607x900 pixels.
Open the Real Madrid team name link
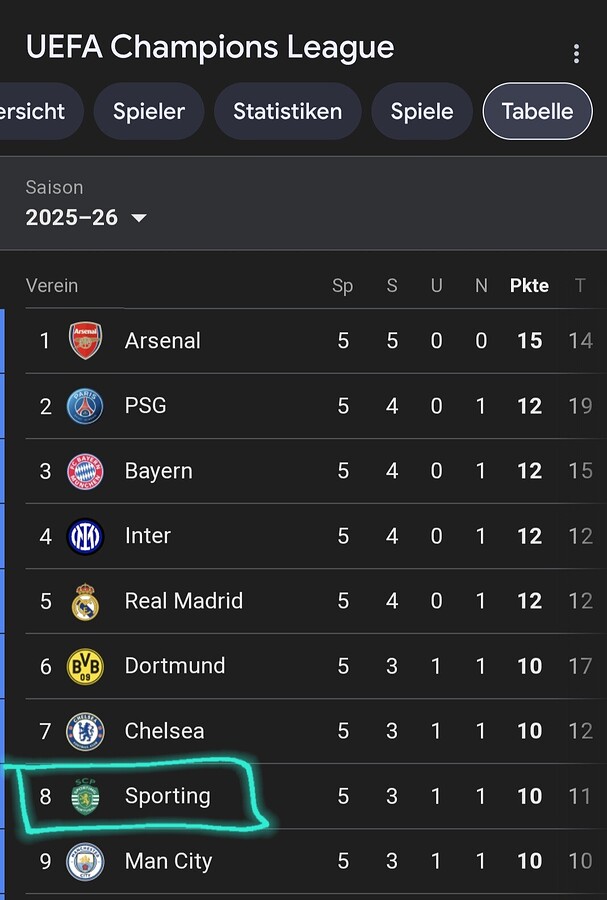(x=184, y=601)
